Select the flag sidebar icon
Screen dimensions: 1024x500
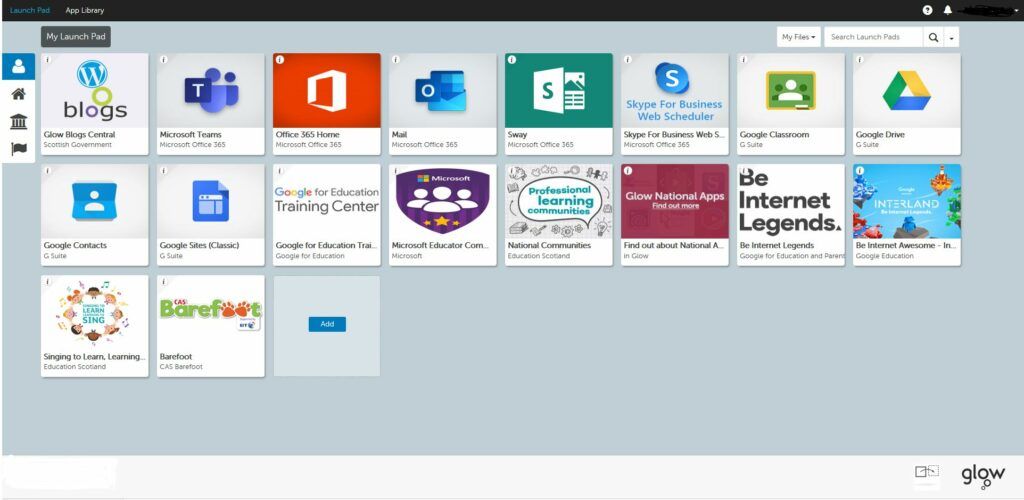click(18, 149)
